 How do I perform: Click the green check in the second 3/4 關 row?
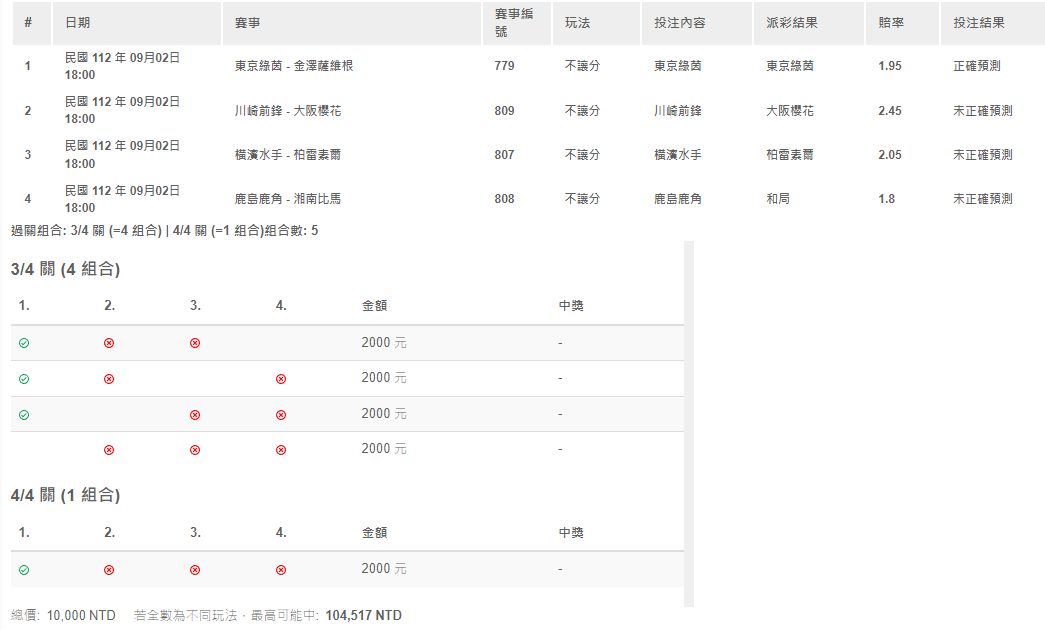pyautogui.click(x=24, y=379)
